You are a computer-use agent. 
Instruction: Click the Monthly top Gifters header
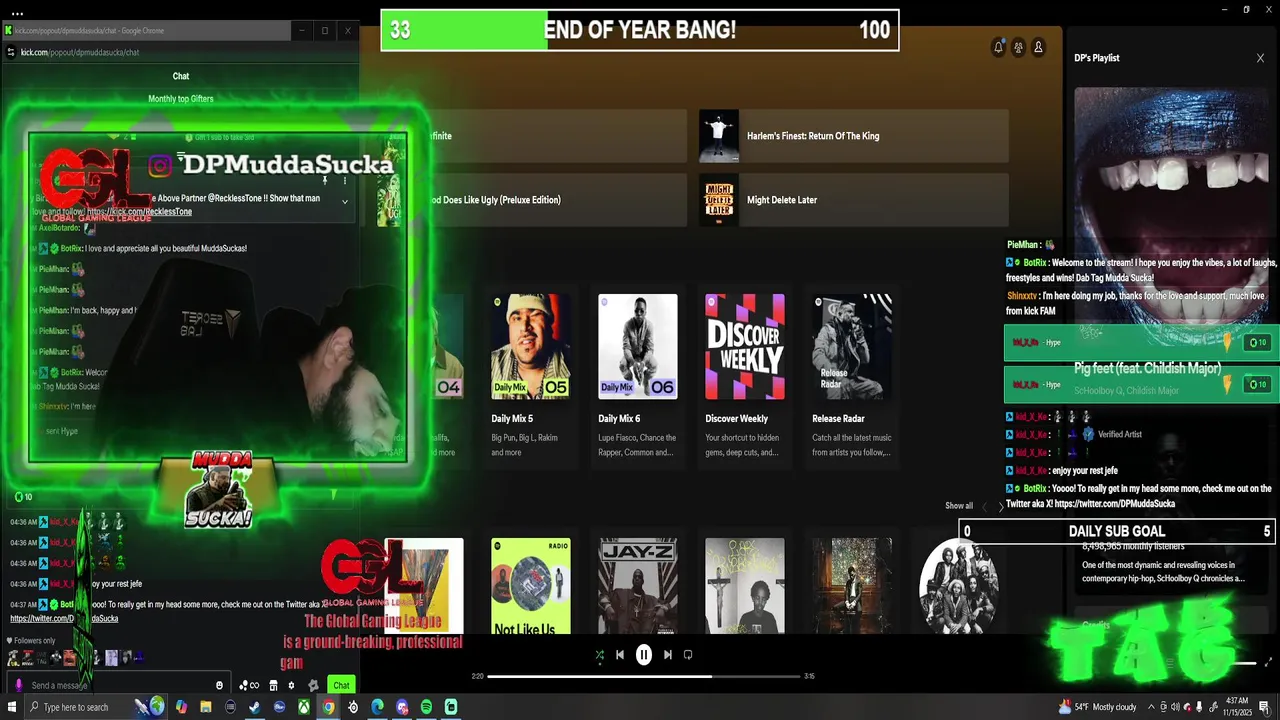[x=181, y=99]
